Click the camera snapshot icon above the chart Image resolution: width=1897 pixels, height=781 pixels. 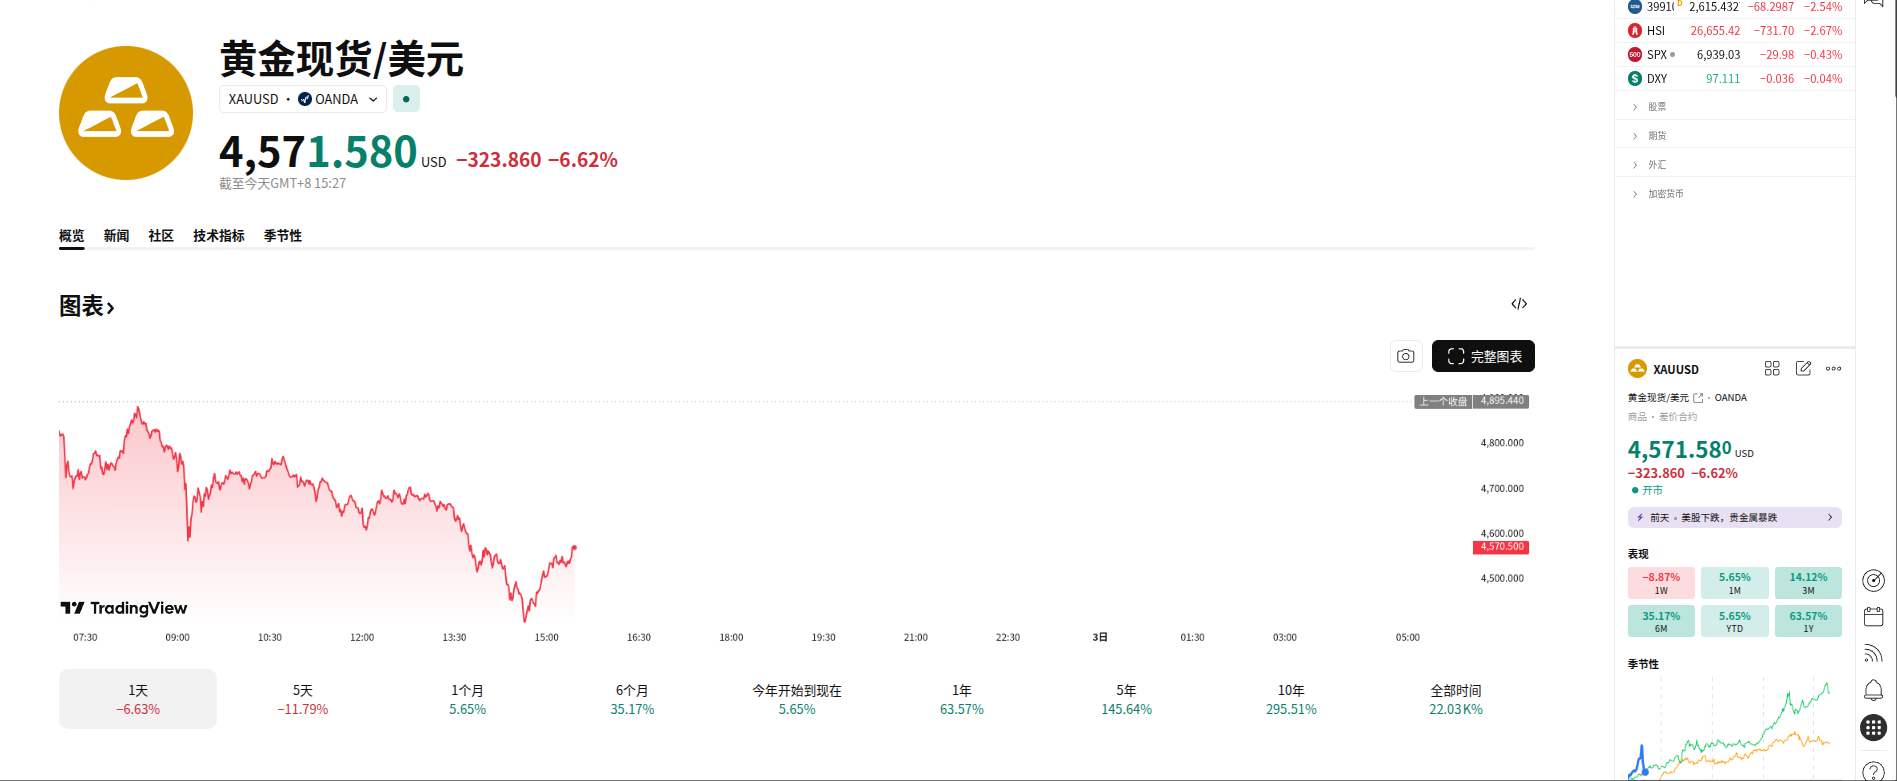(x=1405, y=356)
